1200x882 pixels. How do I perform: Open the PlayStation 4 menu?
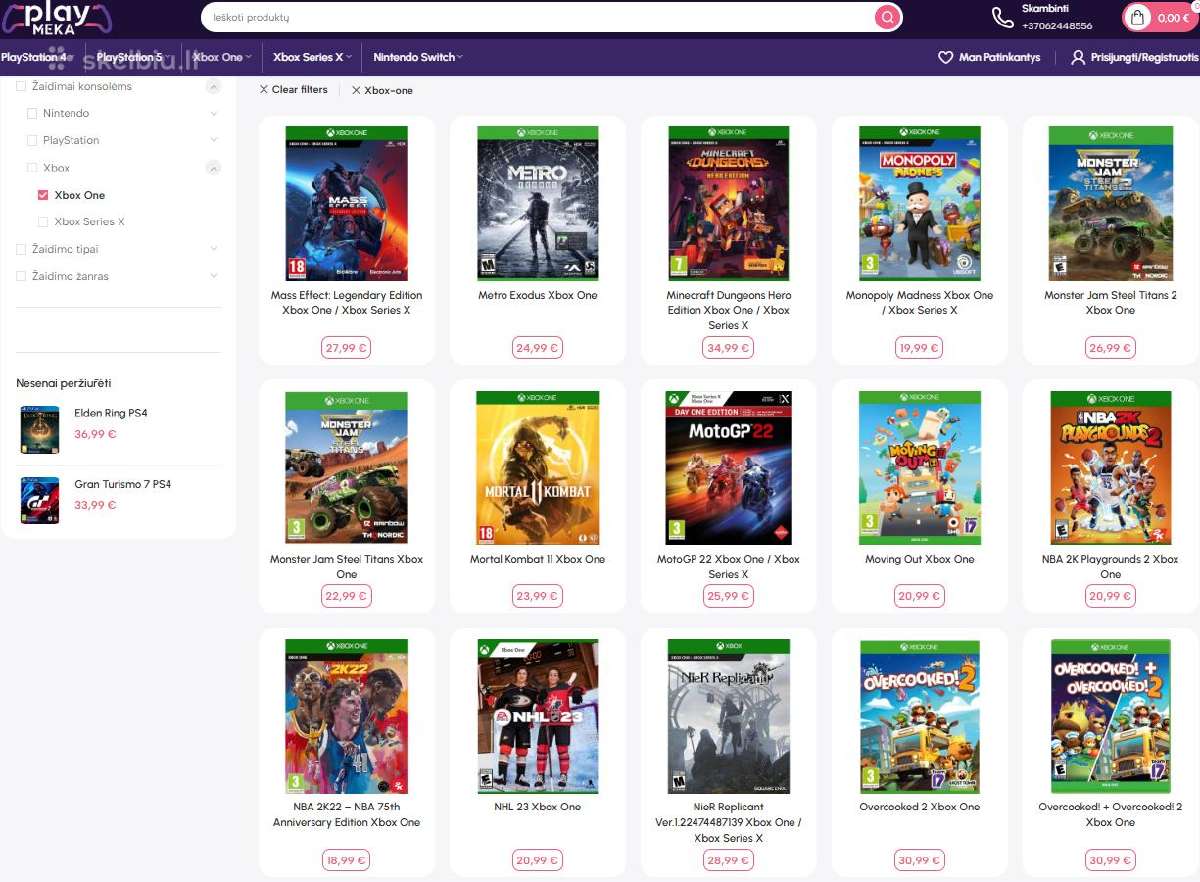click(37, 57)
